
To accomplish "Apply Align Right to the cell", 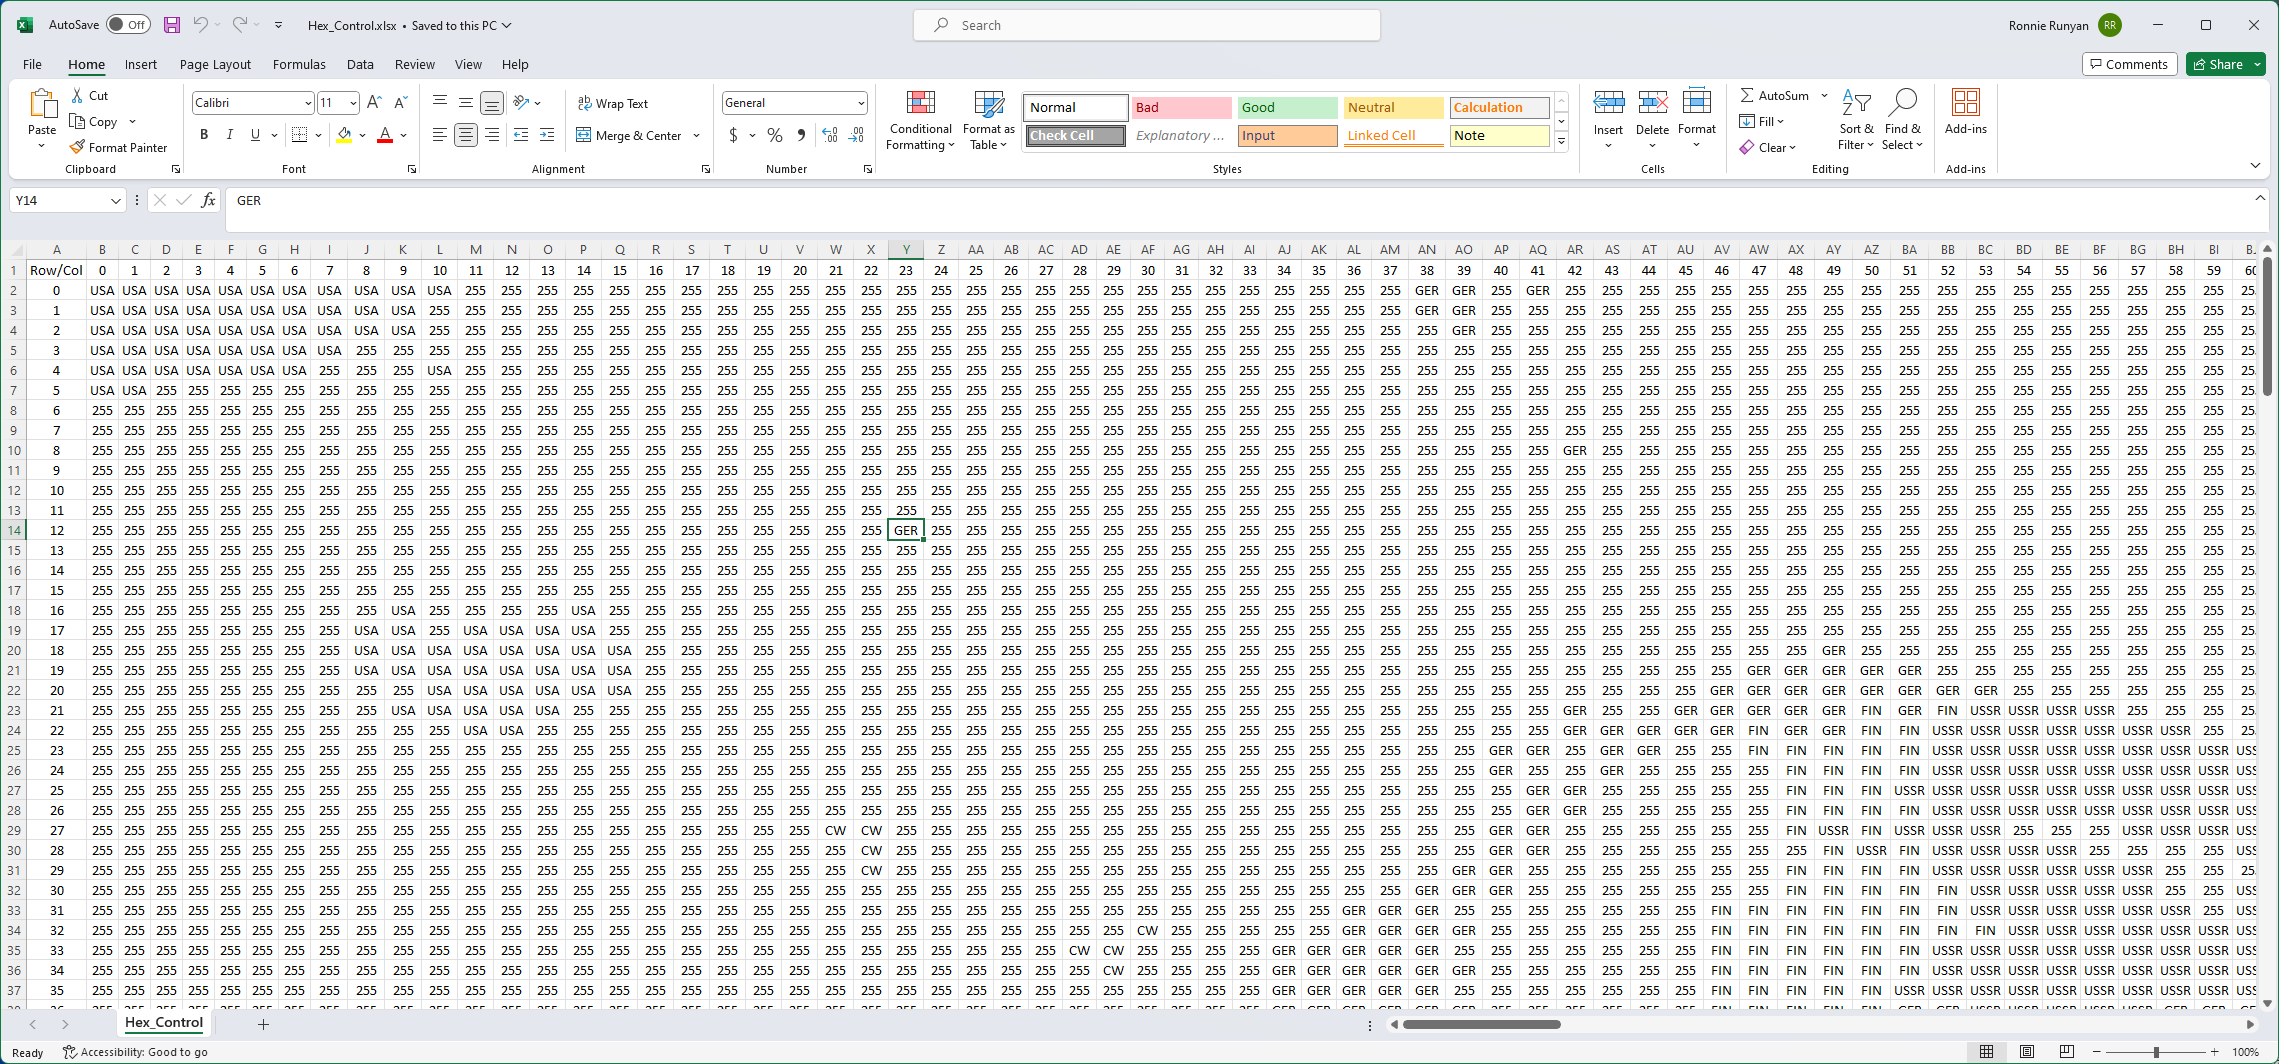I will pyautogui.click(x=492, y=135).
